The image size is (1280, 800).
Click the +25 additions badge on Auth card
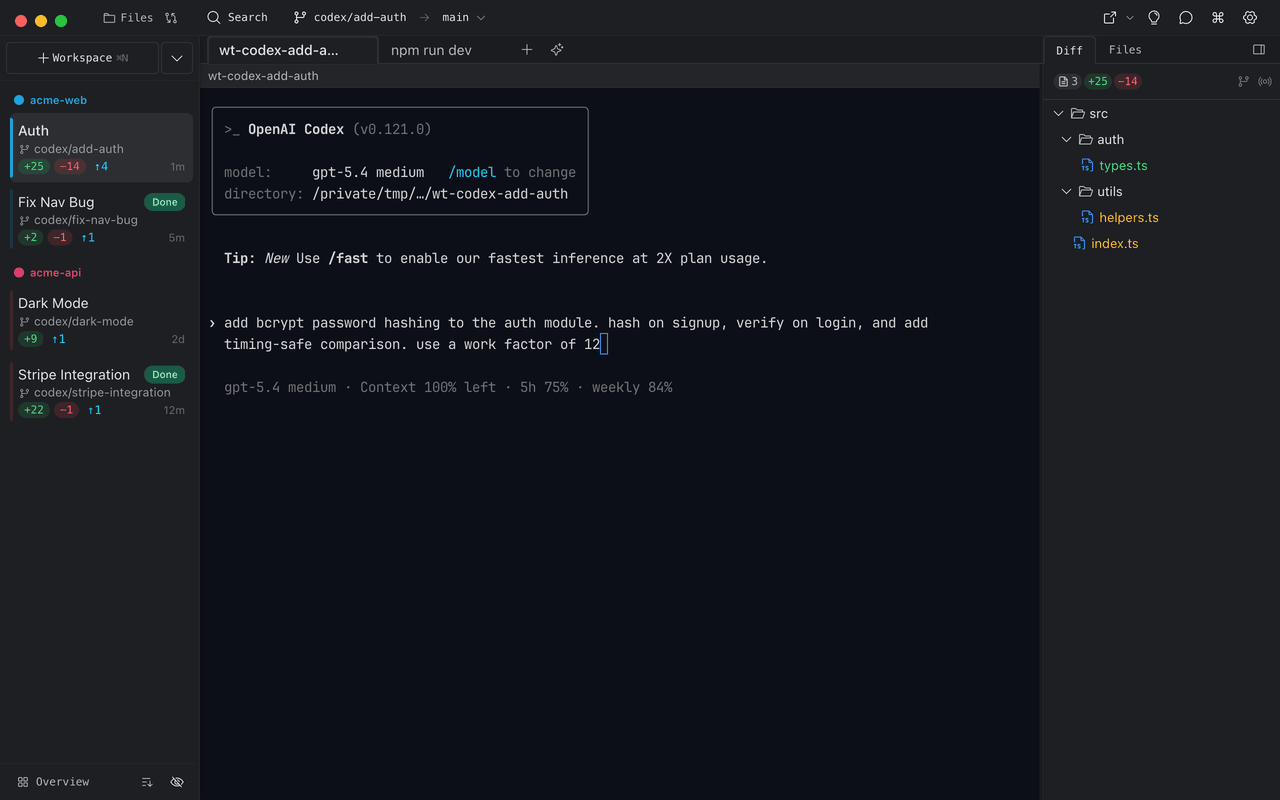point(34,166)
